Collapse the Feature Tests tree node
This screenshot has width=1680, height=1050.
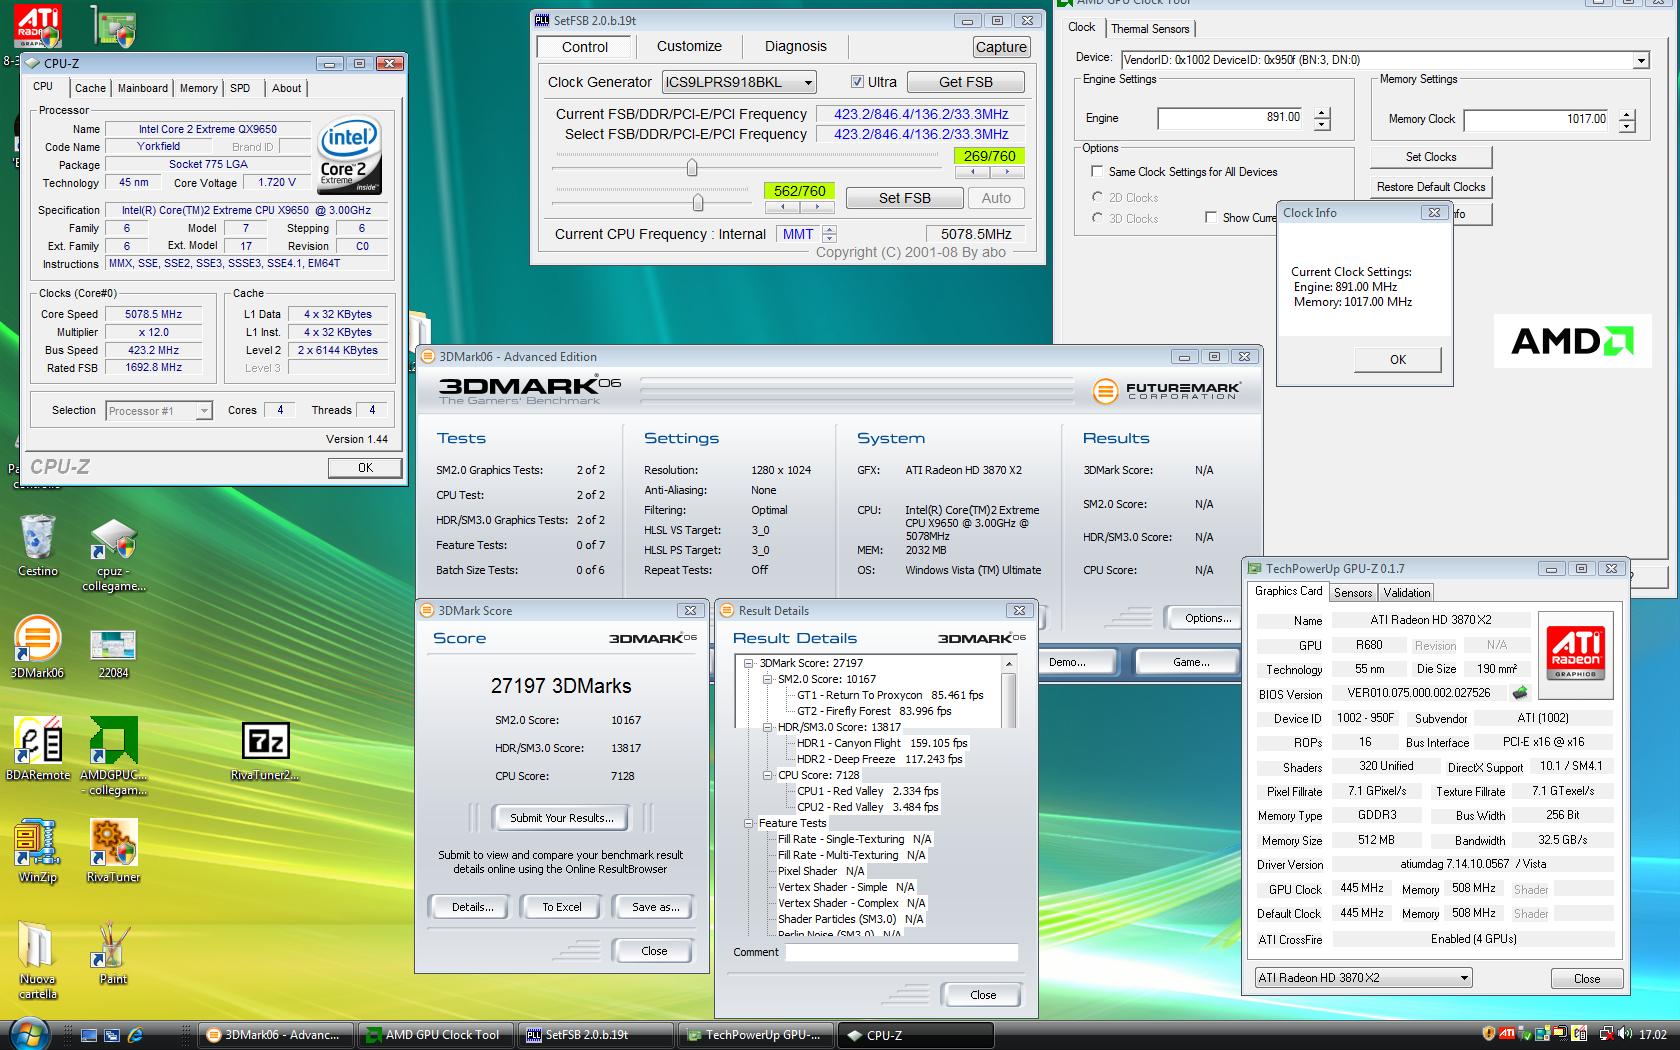tap(748, 823)
